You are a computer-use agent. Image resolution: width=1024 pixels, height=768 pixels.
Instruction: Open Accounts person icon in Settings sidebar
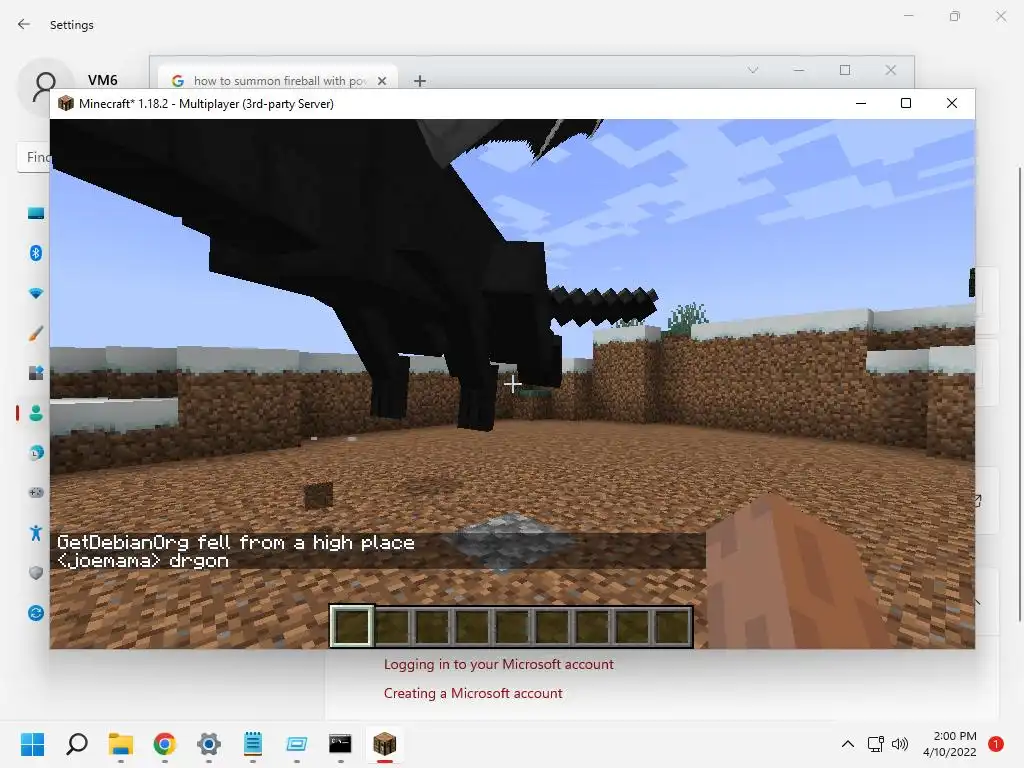(36, 413)
